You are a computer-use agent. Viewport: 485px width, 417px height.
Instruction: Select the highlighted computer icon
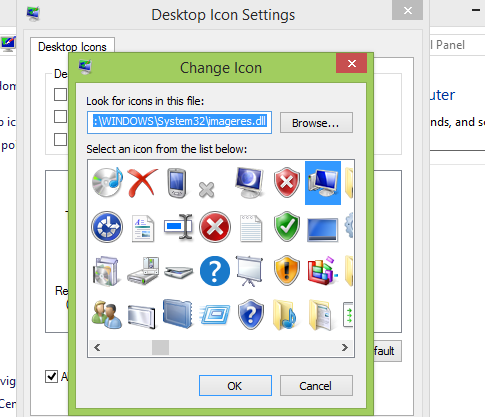coord(323,183)
